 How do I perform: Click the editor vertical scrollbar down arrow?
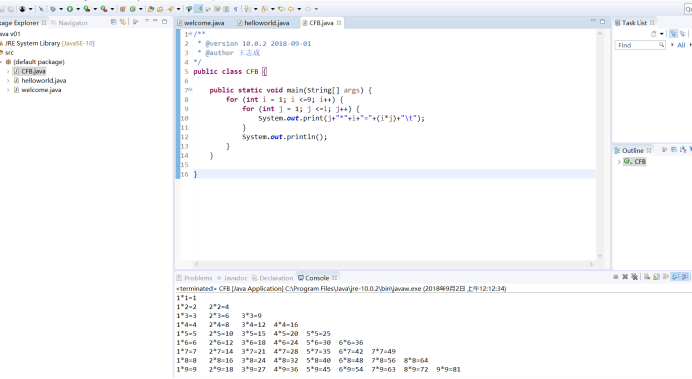600,255
